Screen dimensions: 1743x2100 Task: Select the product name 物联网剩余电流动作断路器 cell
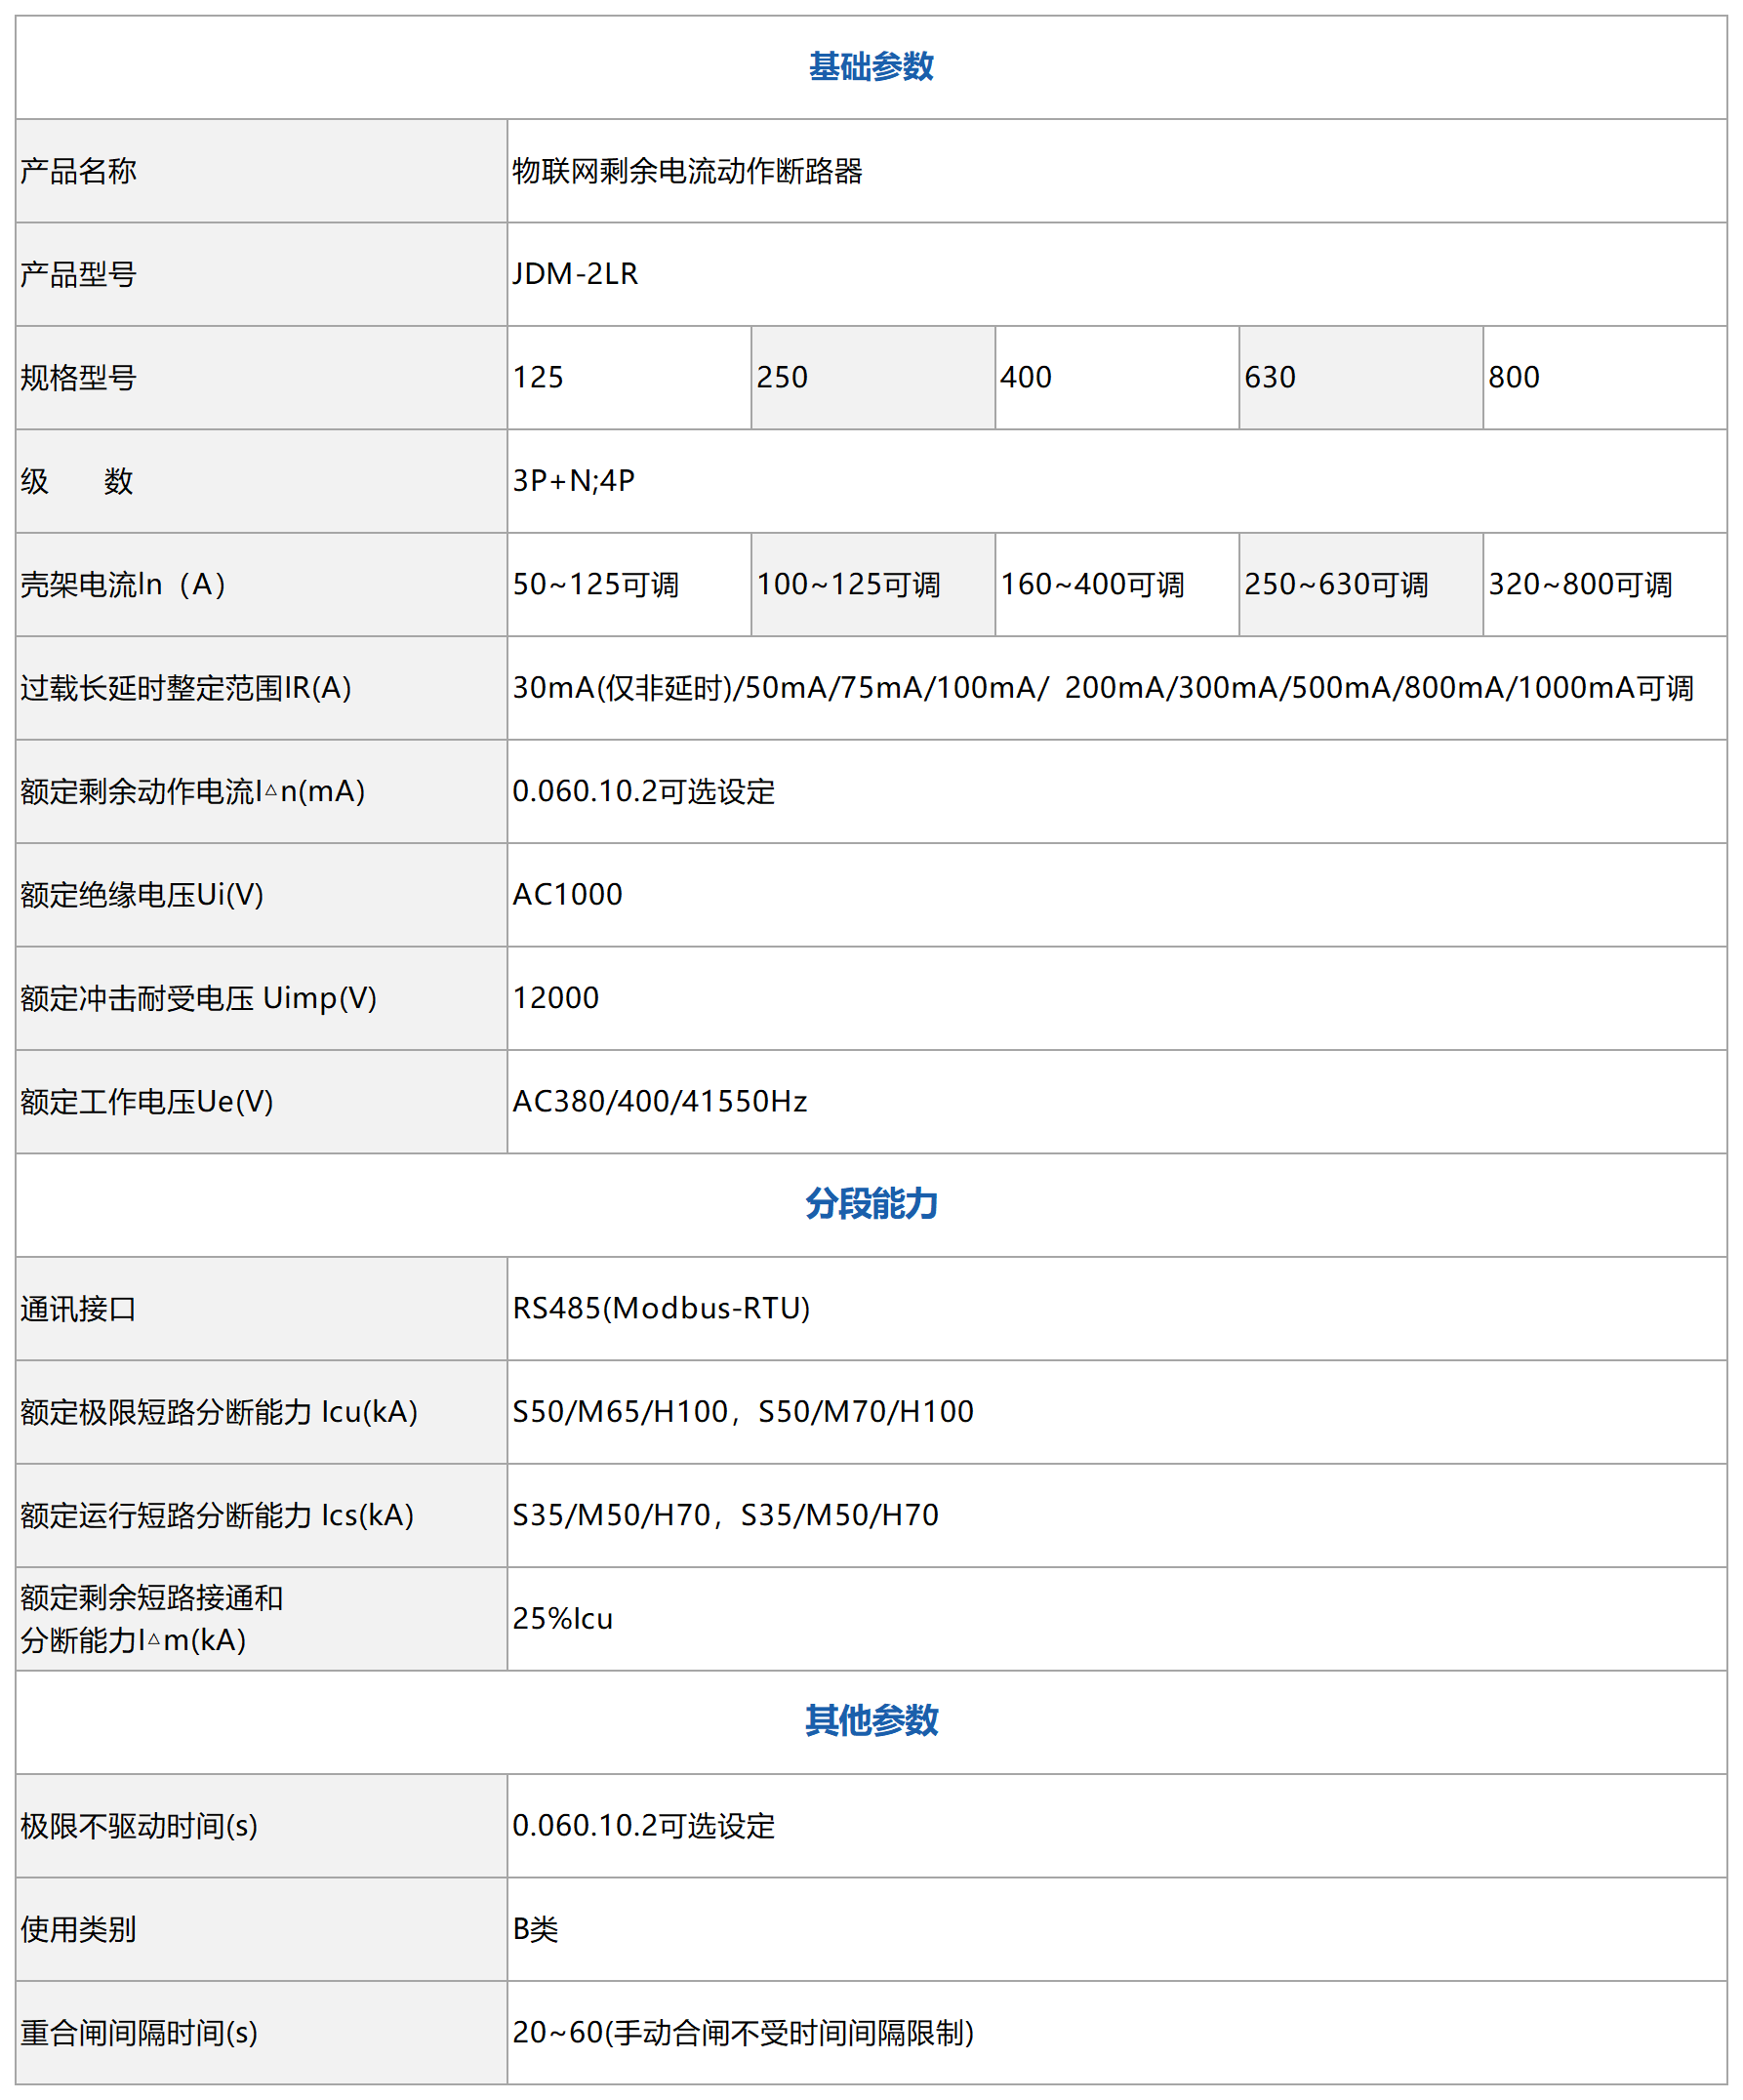[x=687, y=172]
